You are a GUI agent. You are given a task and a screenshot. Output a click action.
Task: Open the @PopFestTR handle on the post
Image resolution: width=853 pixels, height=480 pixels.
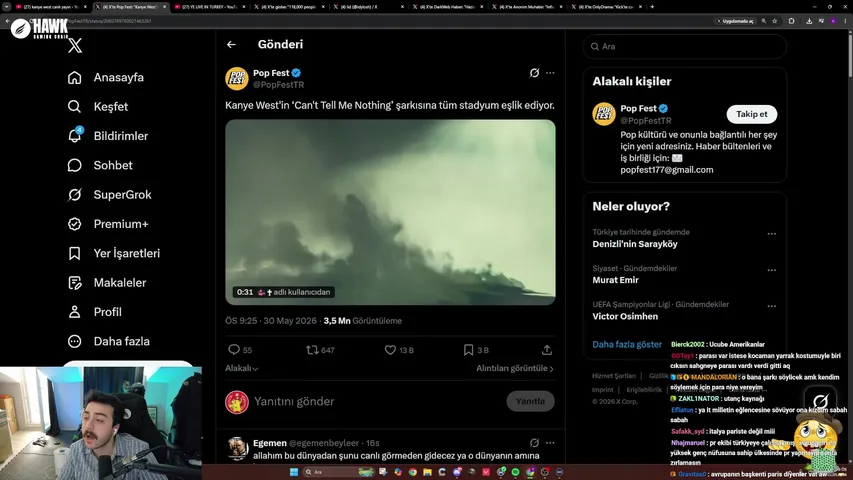(279, 85)
